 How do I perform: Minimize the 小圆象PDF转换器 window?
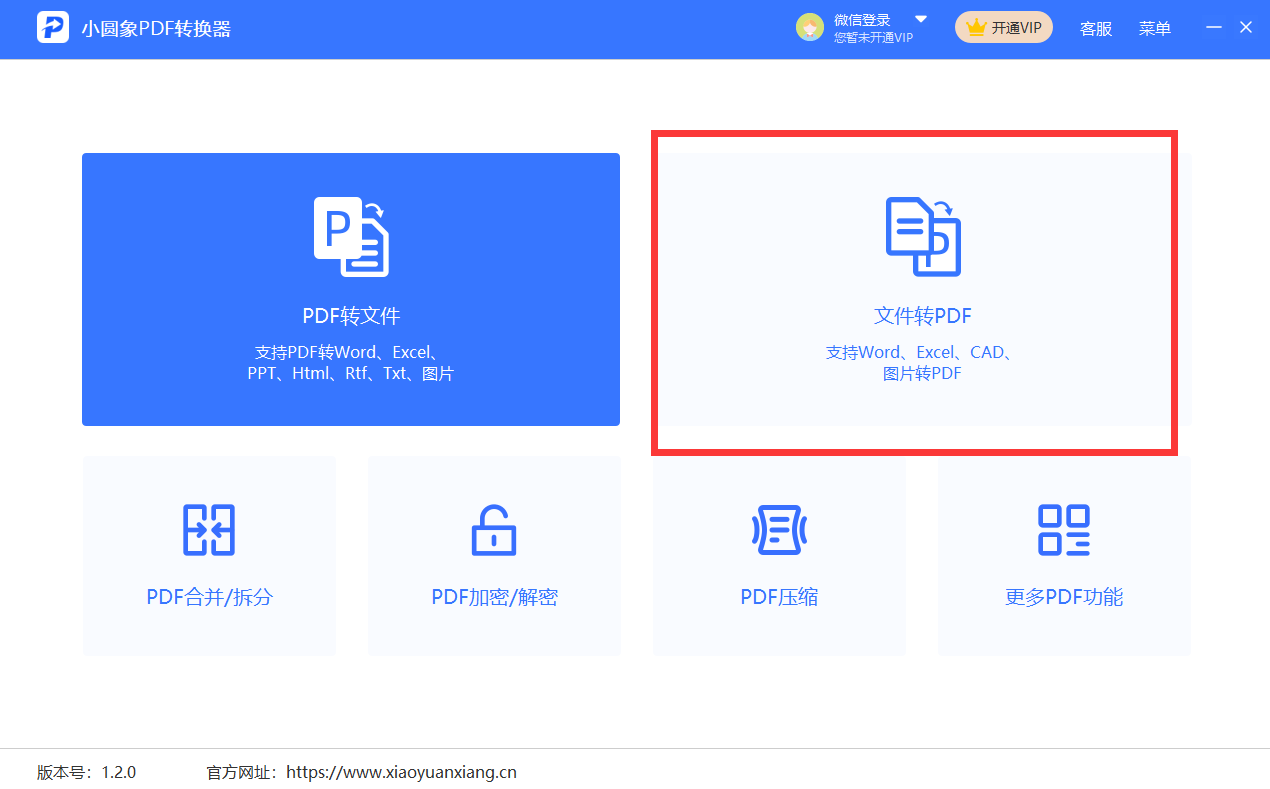1211,27
